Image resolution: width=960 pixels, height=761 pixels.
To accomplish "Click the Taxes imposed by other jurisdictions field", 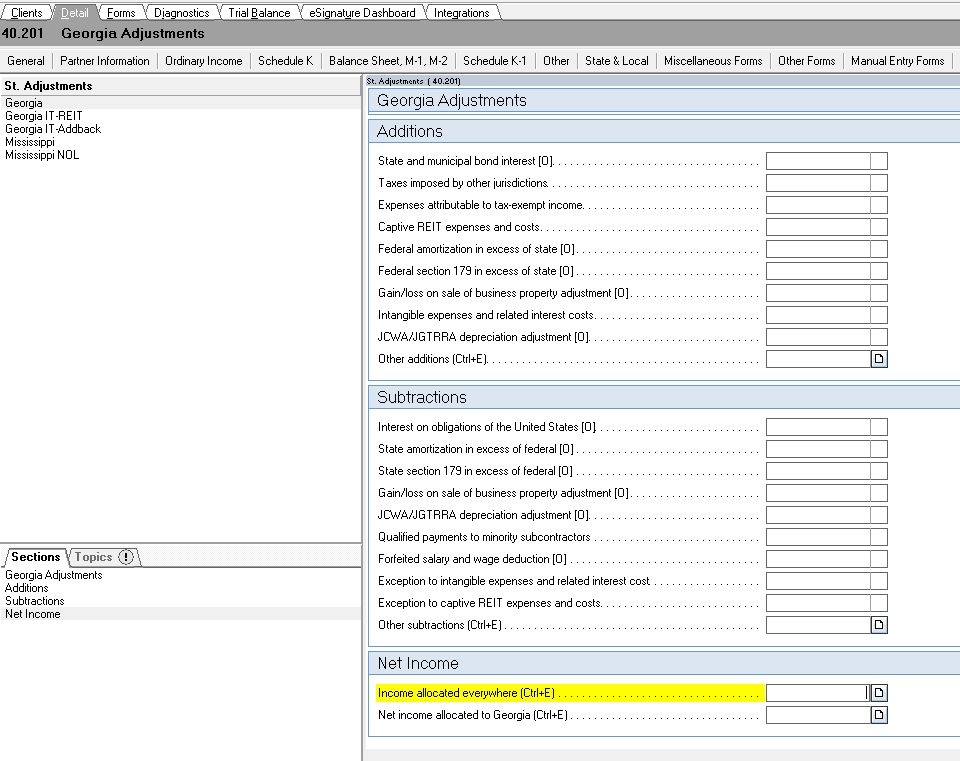I will tap(825, 182).
